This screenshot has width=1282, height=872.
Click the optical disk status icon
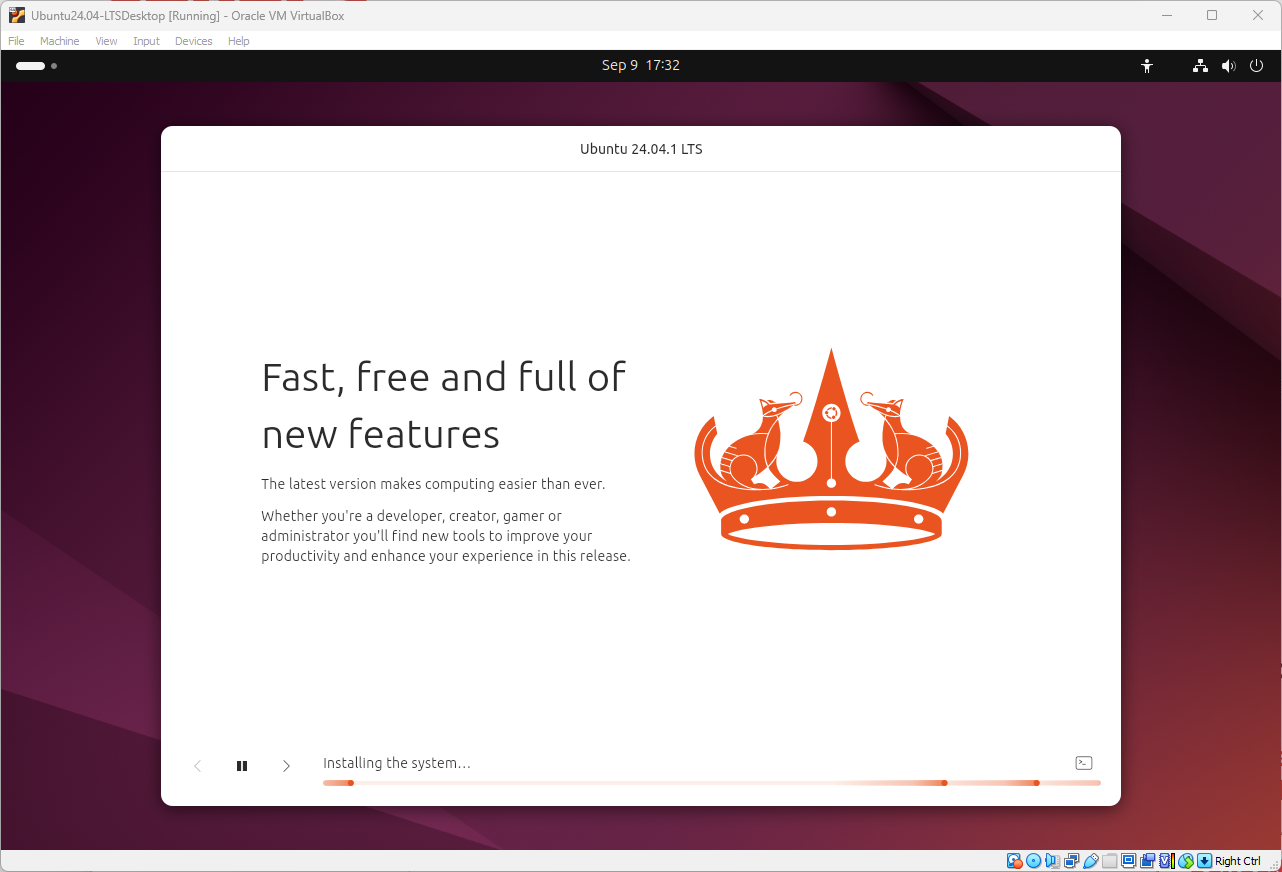(x=1034, y=861)
